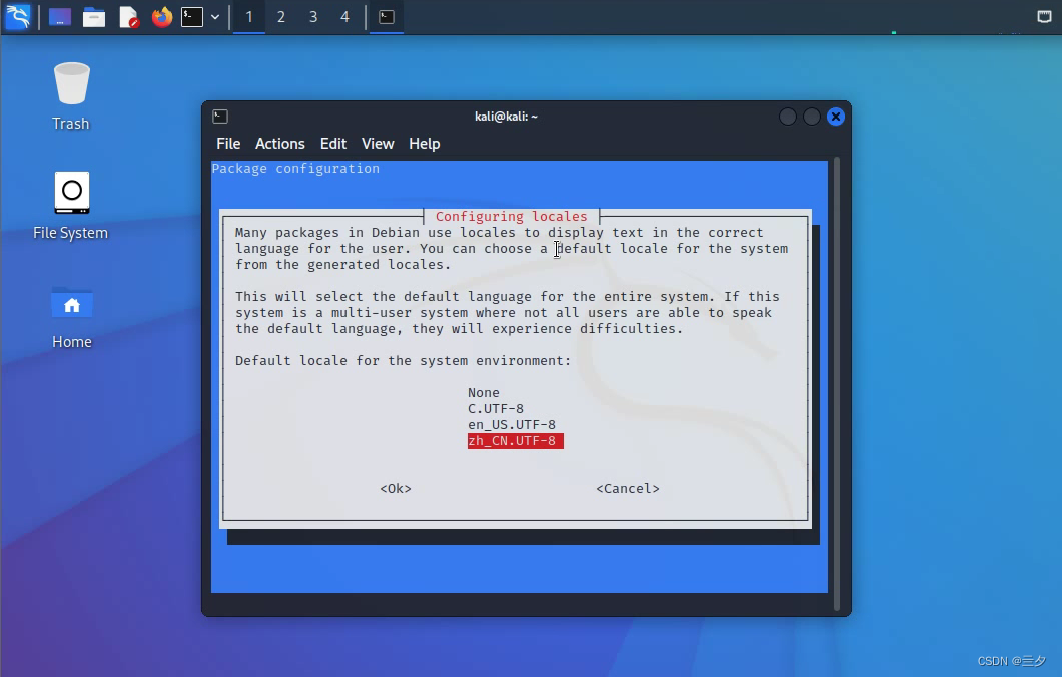Confirm locale selection with Ok
The image size is (1062, 677).
tap(396, 489)
